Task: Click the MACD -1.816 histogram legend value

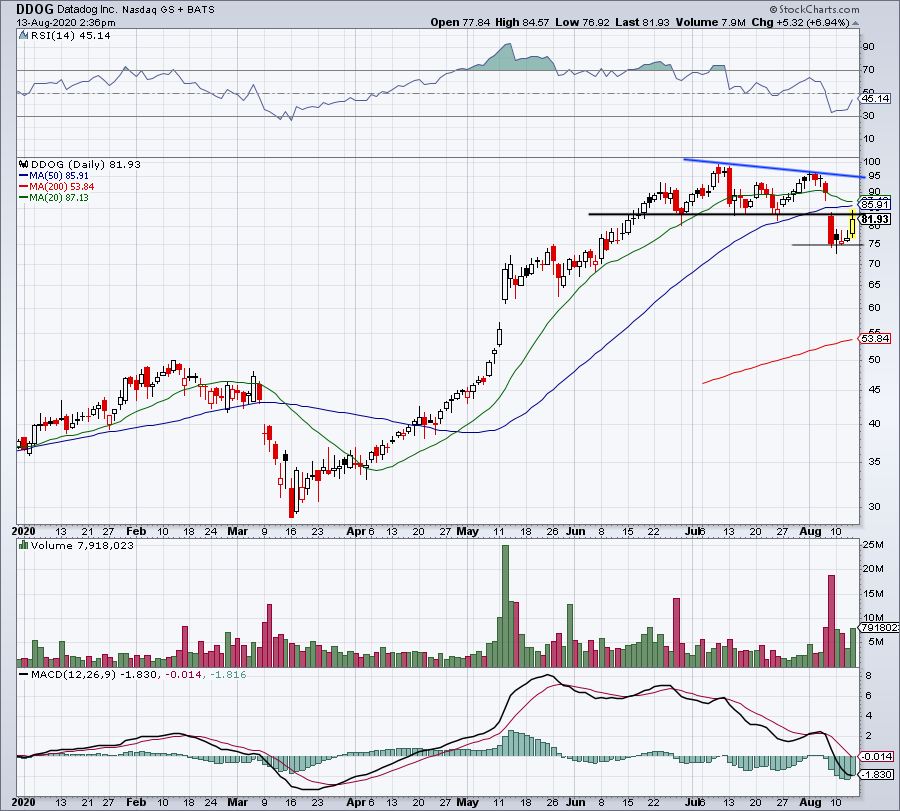Action: click(x=228, y=674)
